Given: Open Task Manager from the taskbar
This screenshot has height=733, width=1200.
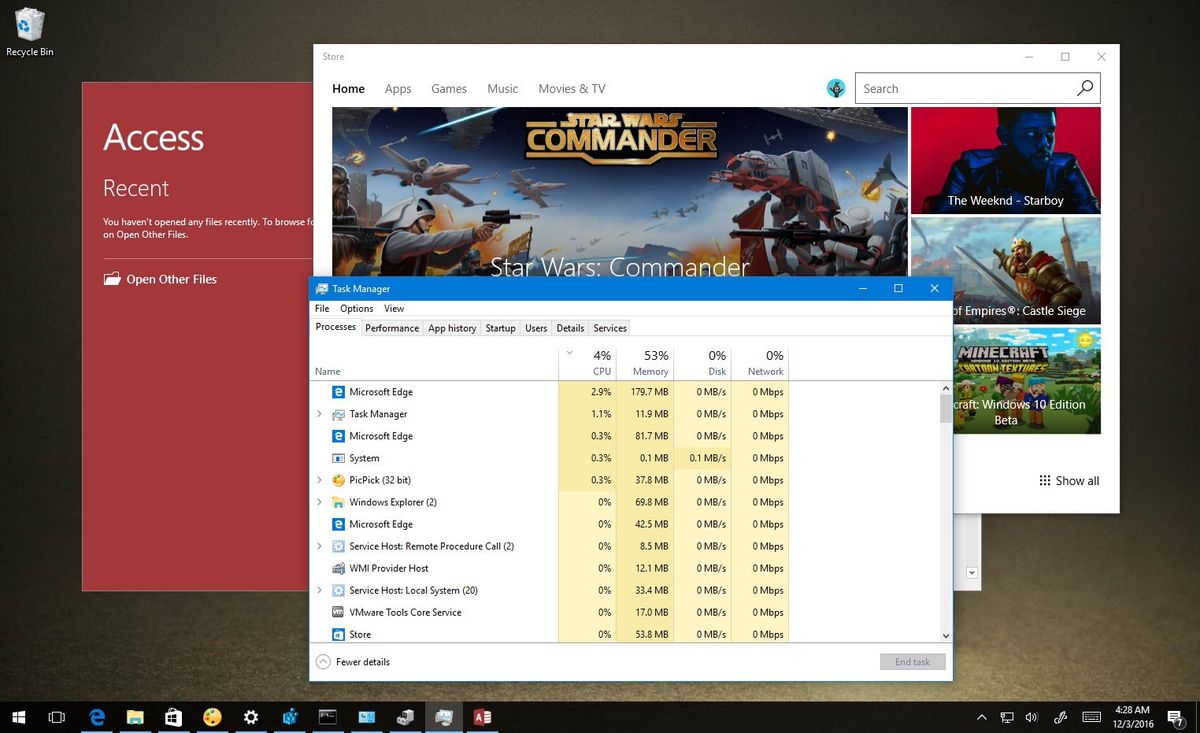Looking at the screenshot, I should tap(443, 717).
